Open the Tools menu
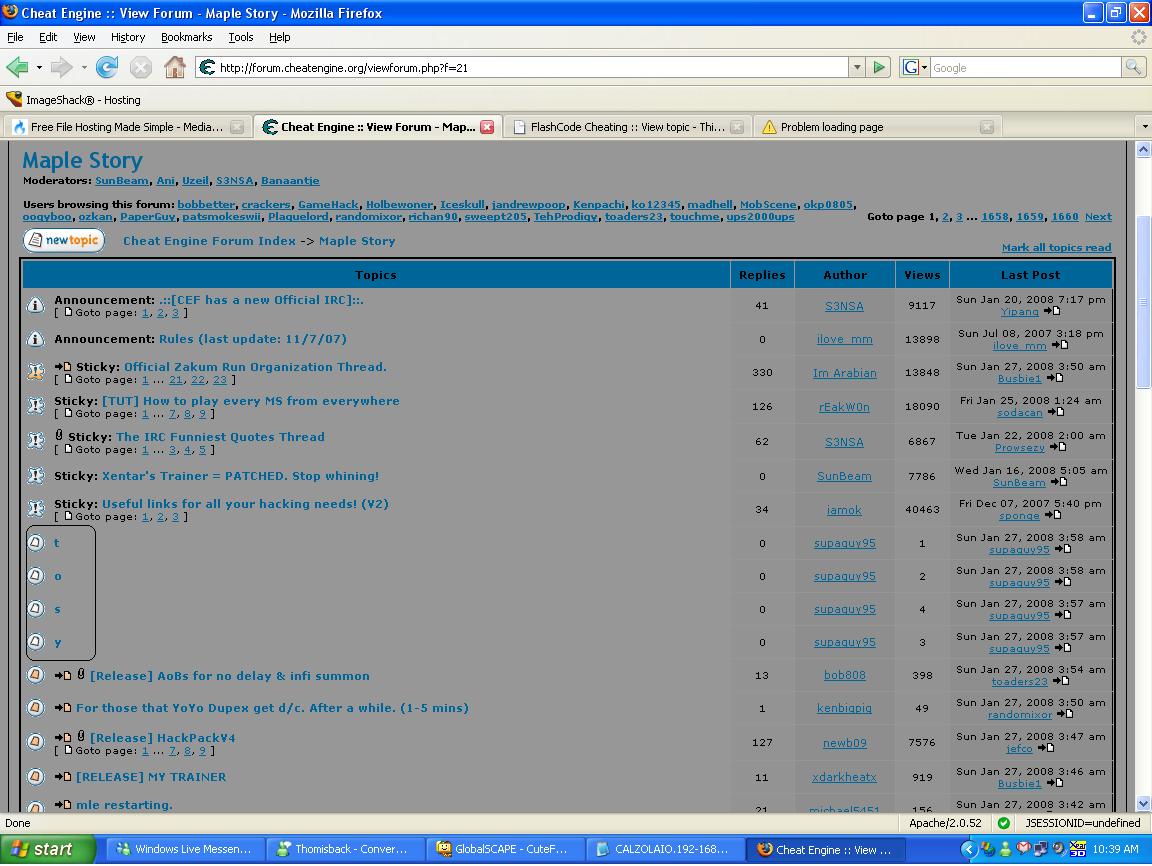The width and height of the screenshot is (1152, 866). (240, 37)
